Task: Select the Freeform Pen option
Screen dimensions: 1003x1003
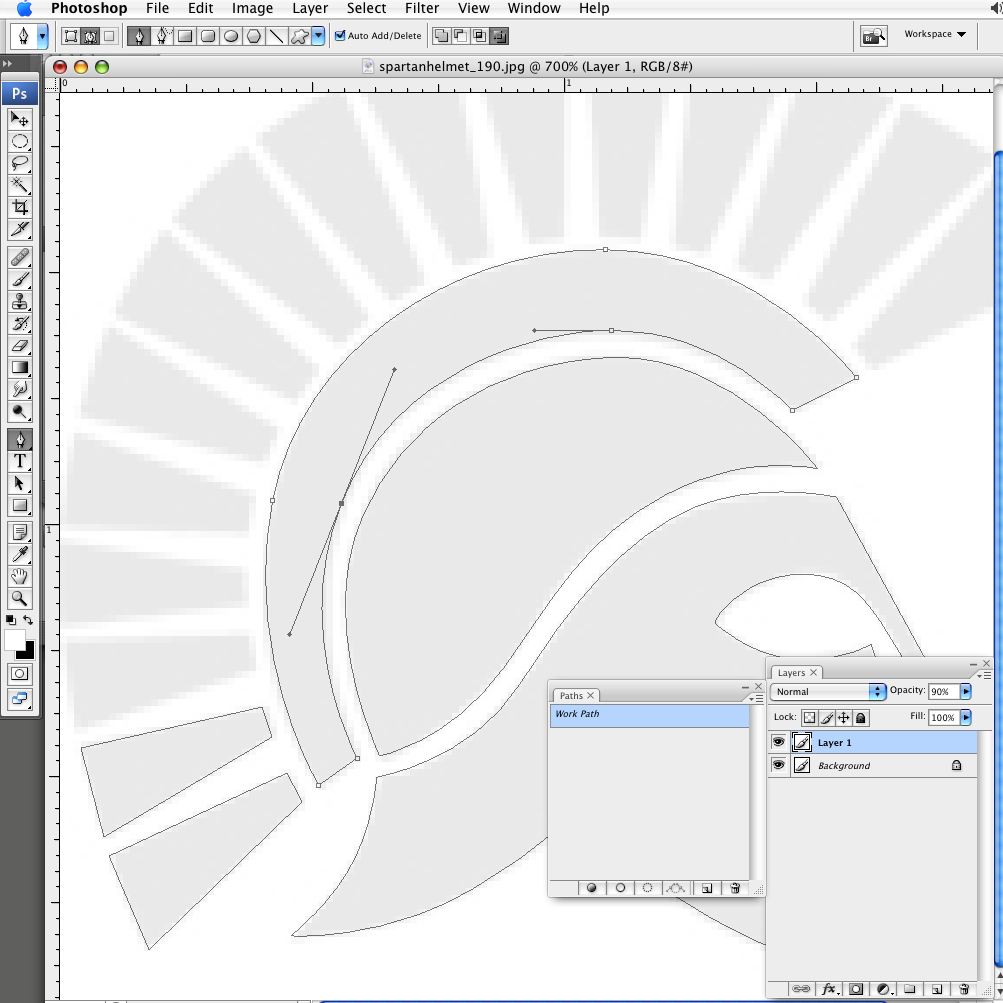Action: pos(160,36)
